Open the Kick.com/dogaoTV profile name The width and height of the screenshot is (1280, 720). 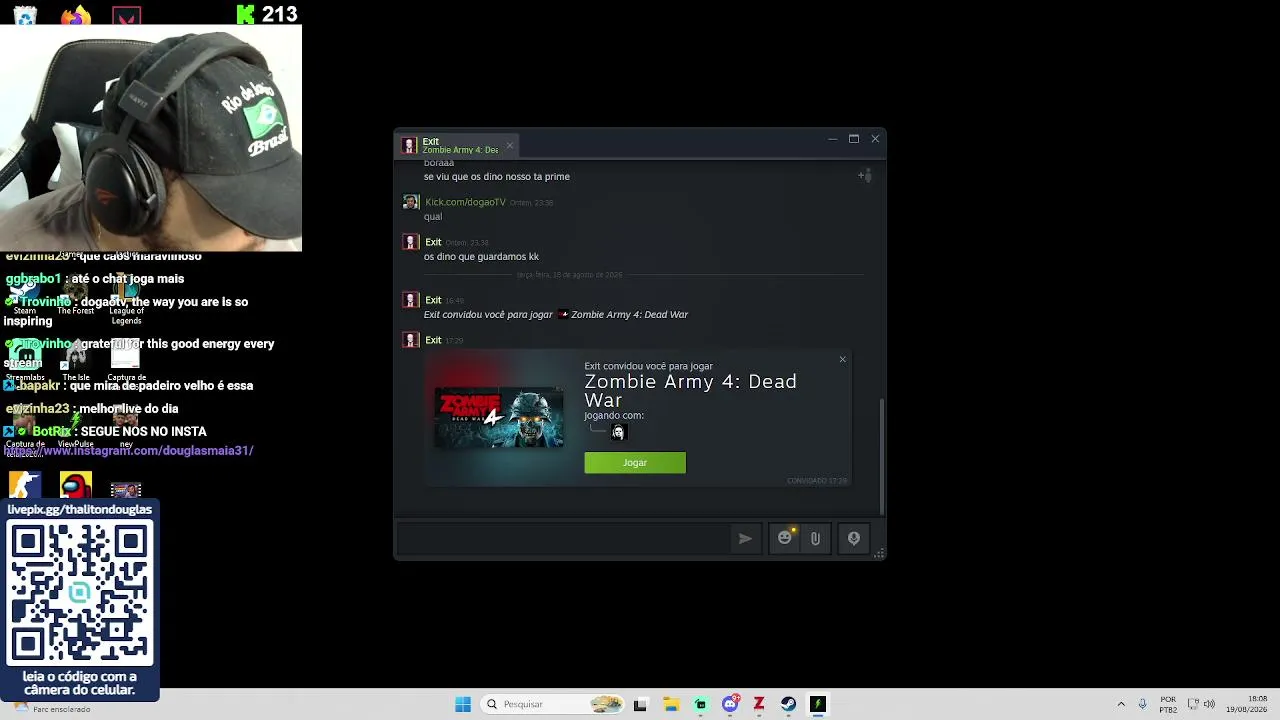pyautogui.click(x=465, y=202)
